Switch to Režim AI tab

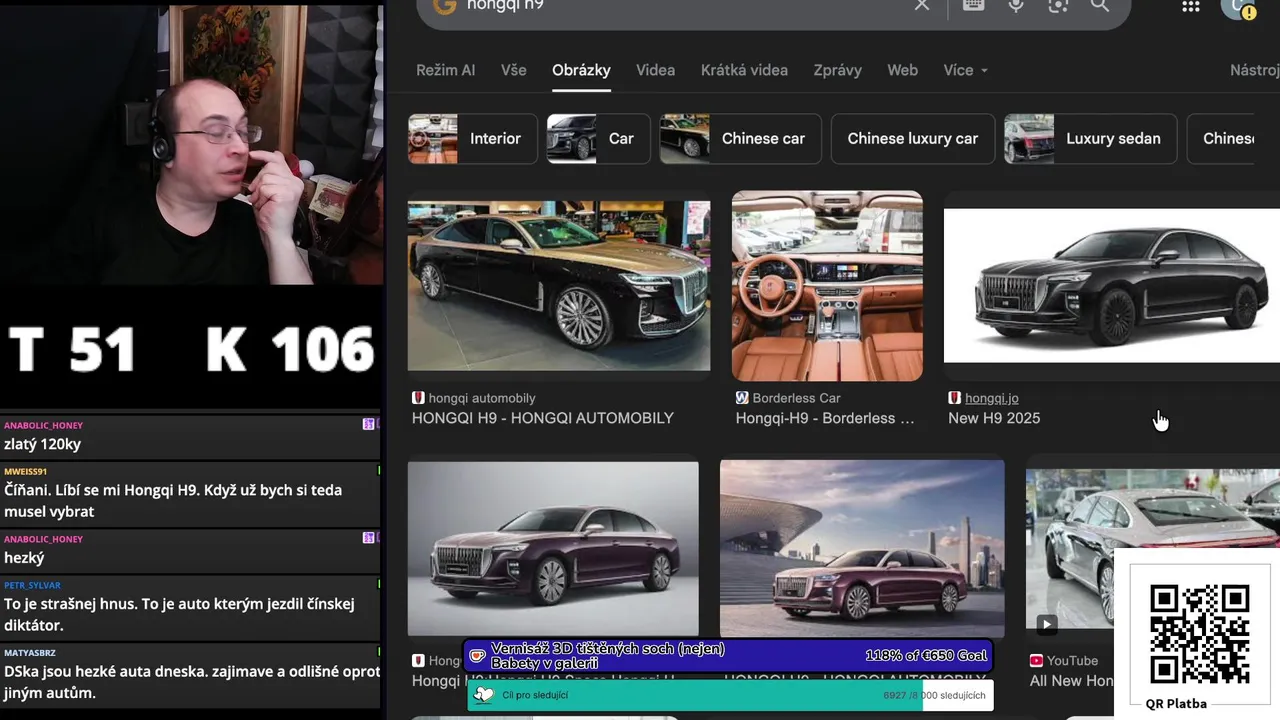[445, 70]
